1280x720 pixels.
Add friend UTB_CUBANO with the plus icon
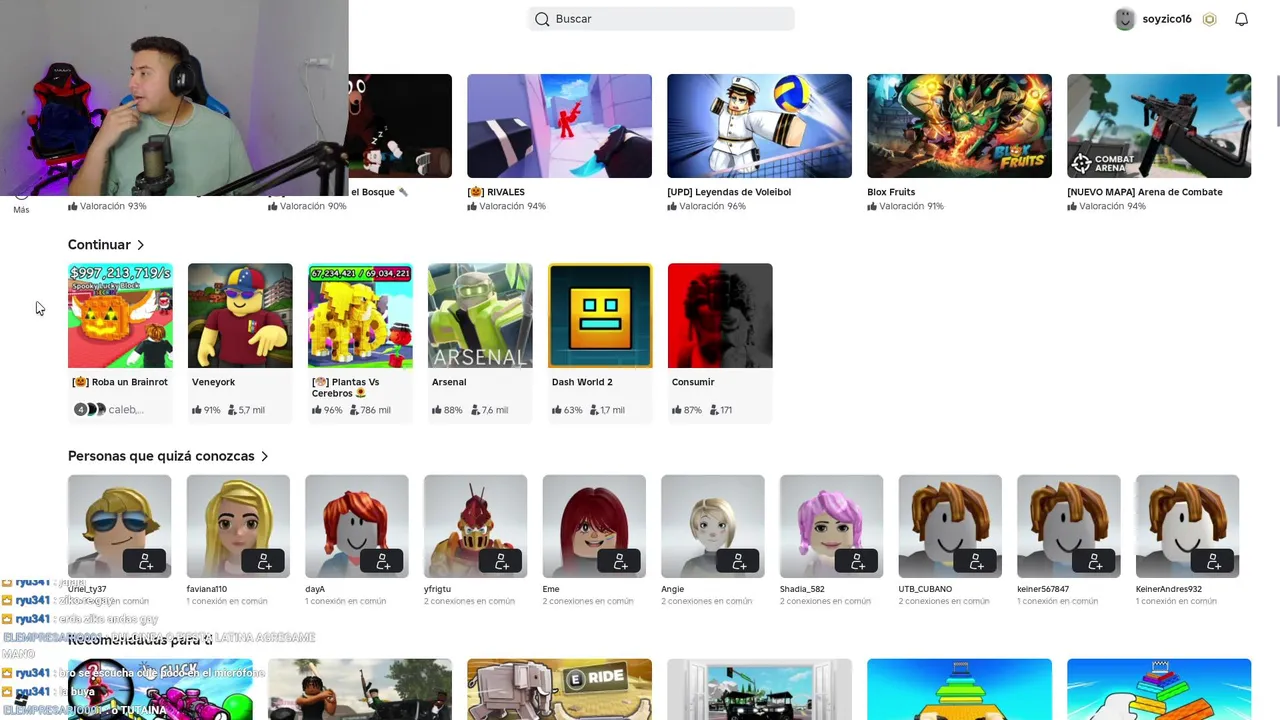coord(976,563)
